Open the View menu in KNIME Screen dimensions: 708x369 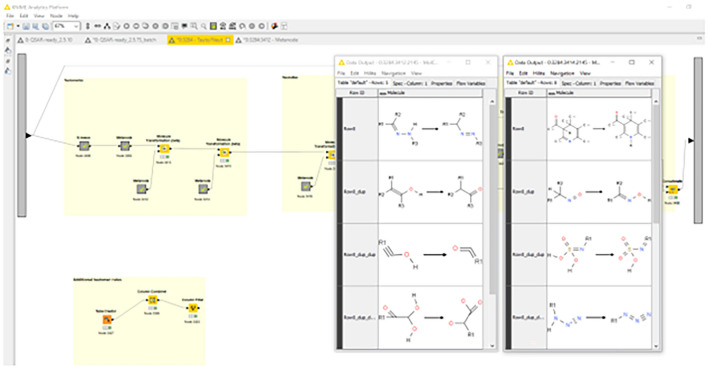click(x=39, y=16)
